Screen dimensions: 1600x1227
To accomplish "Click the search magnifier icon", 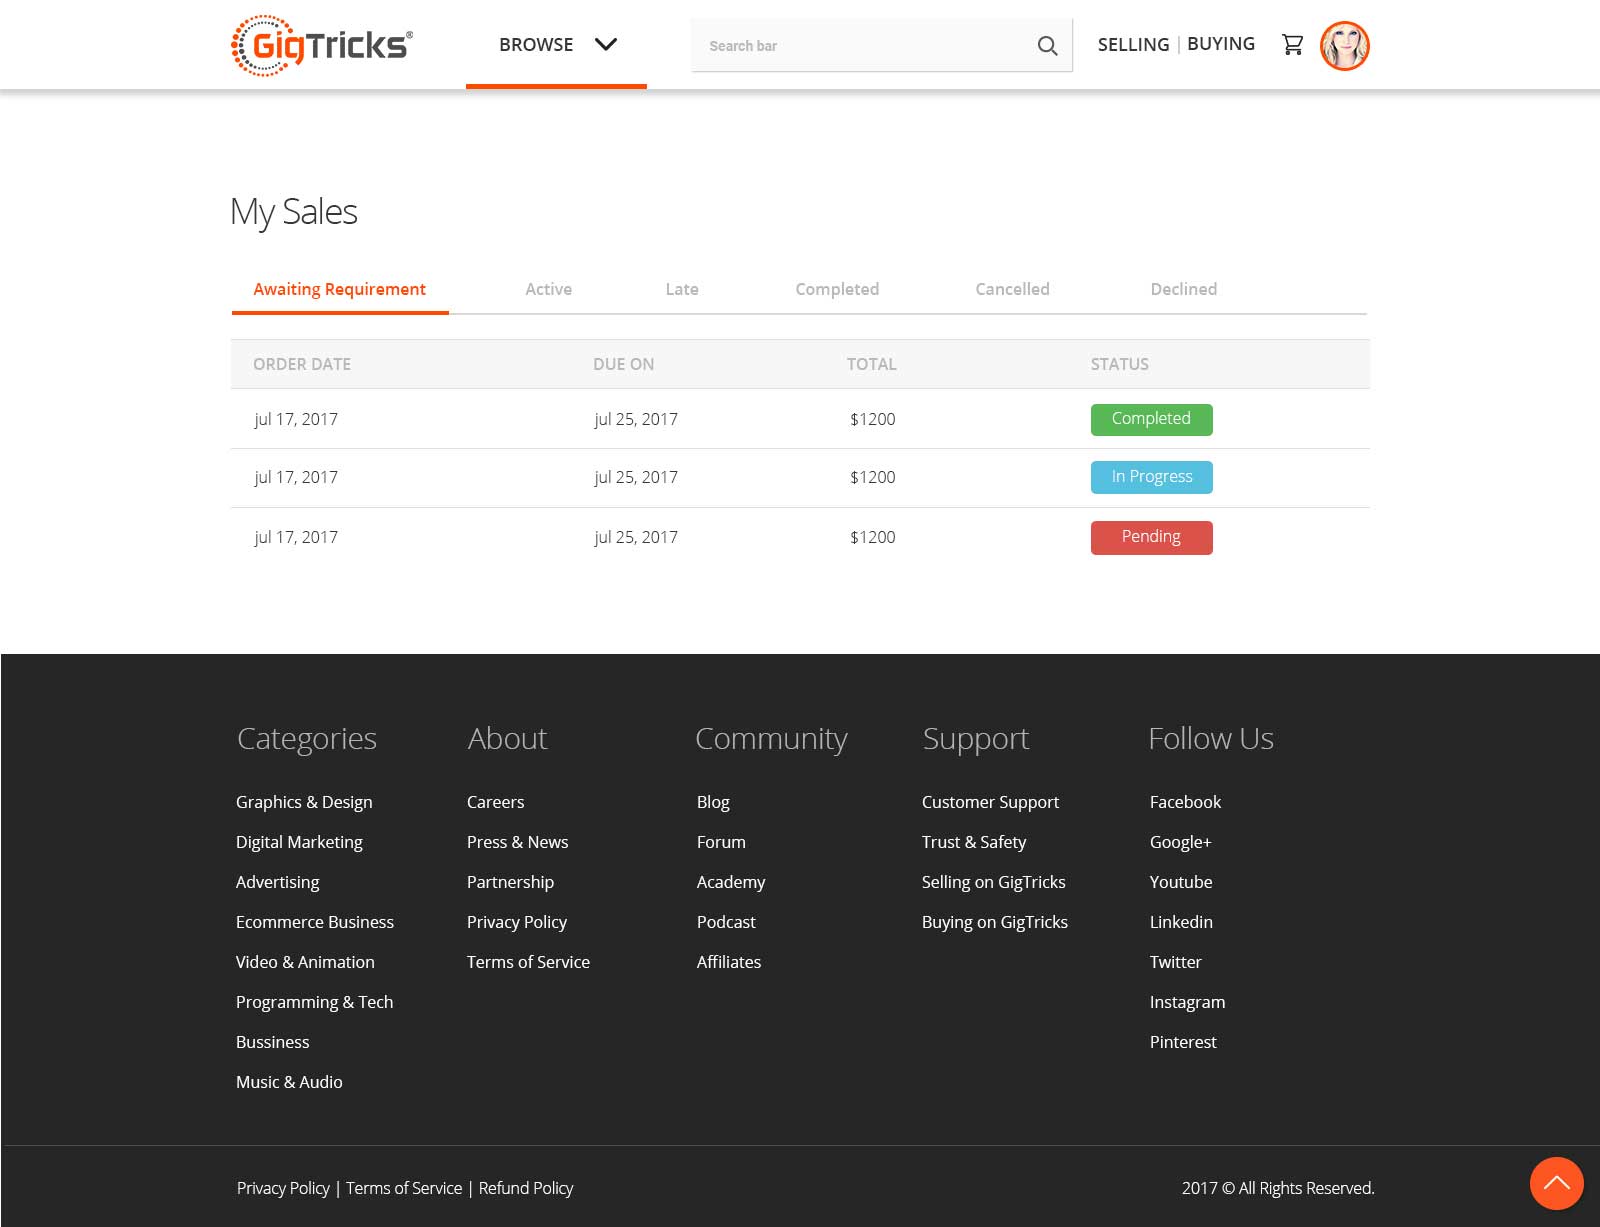I will tap(1047, 46).
